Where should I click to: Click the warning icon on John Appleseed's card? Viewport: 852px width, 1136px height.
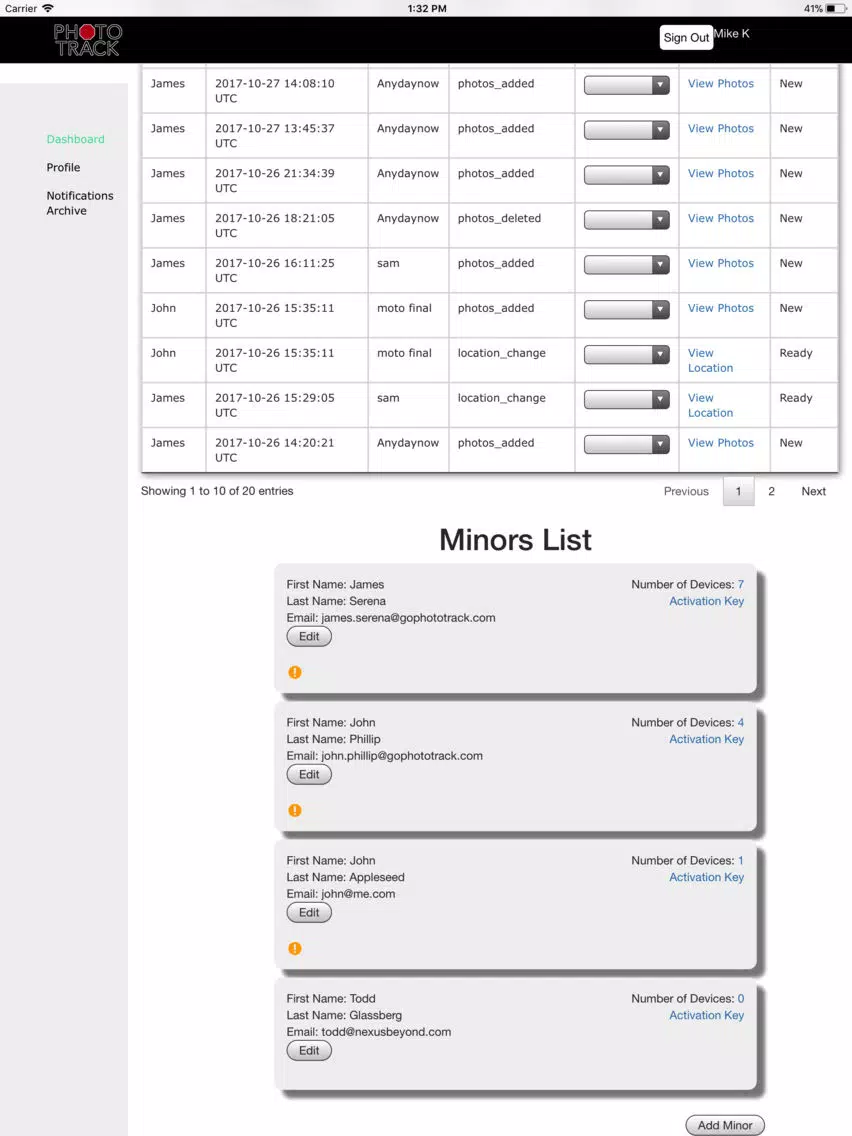click(295, 948)
